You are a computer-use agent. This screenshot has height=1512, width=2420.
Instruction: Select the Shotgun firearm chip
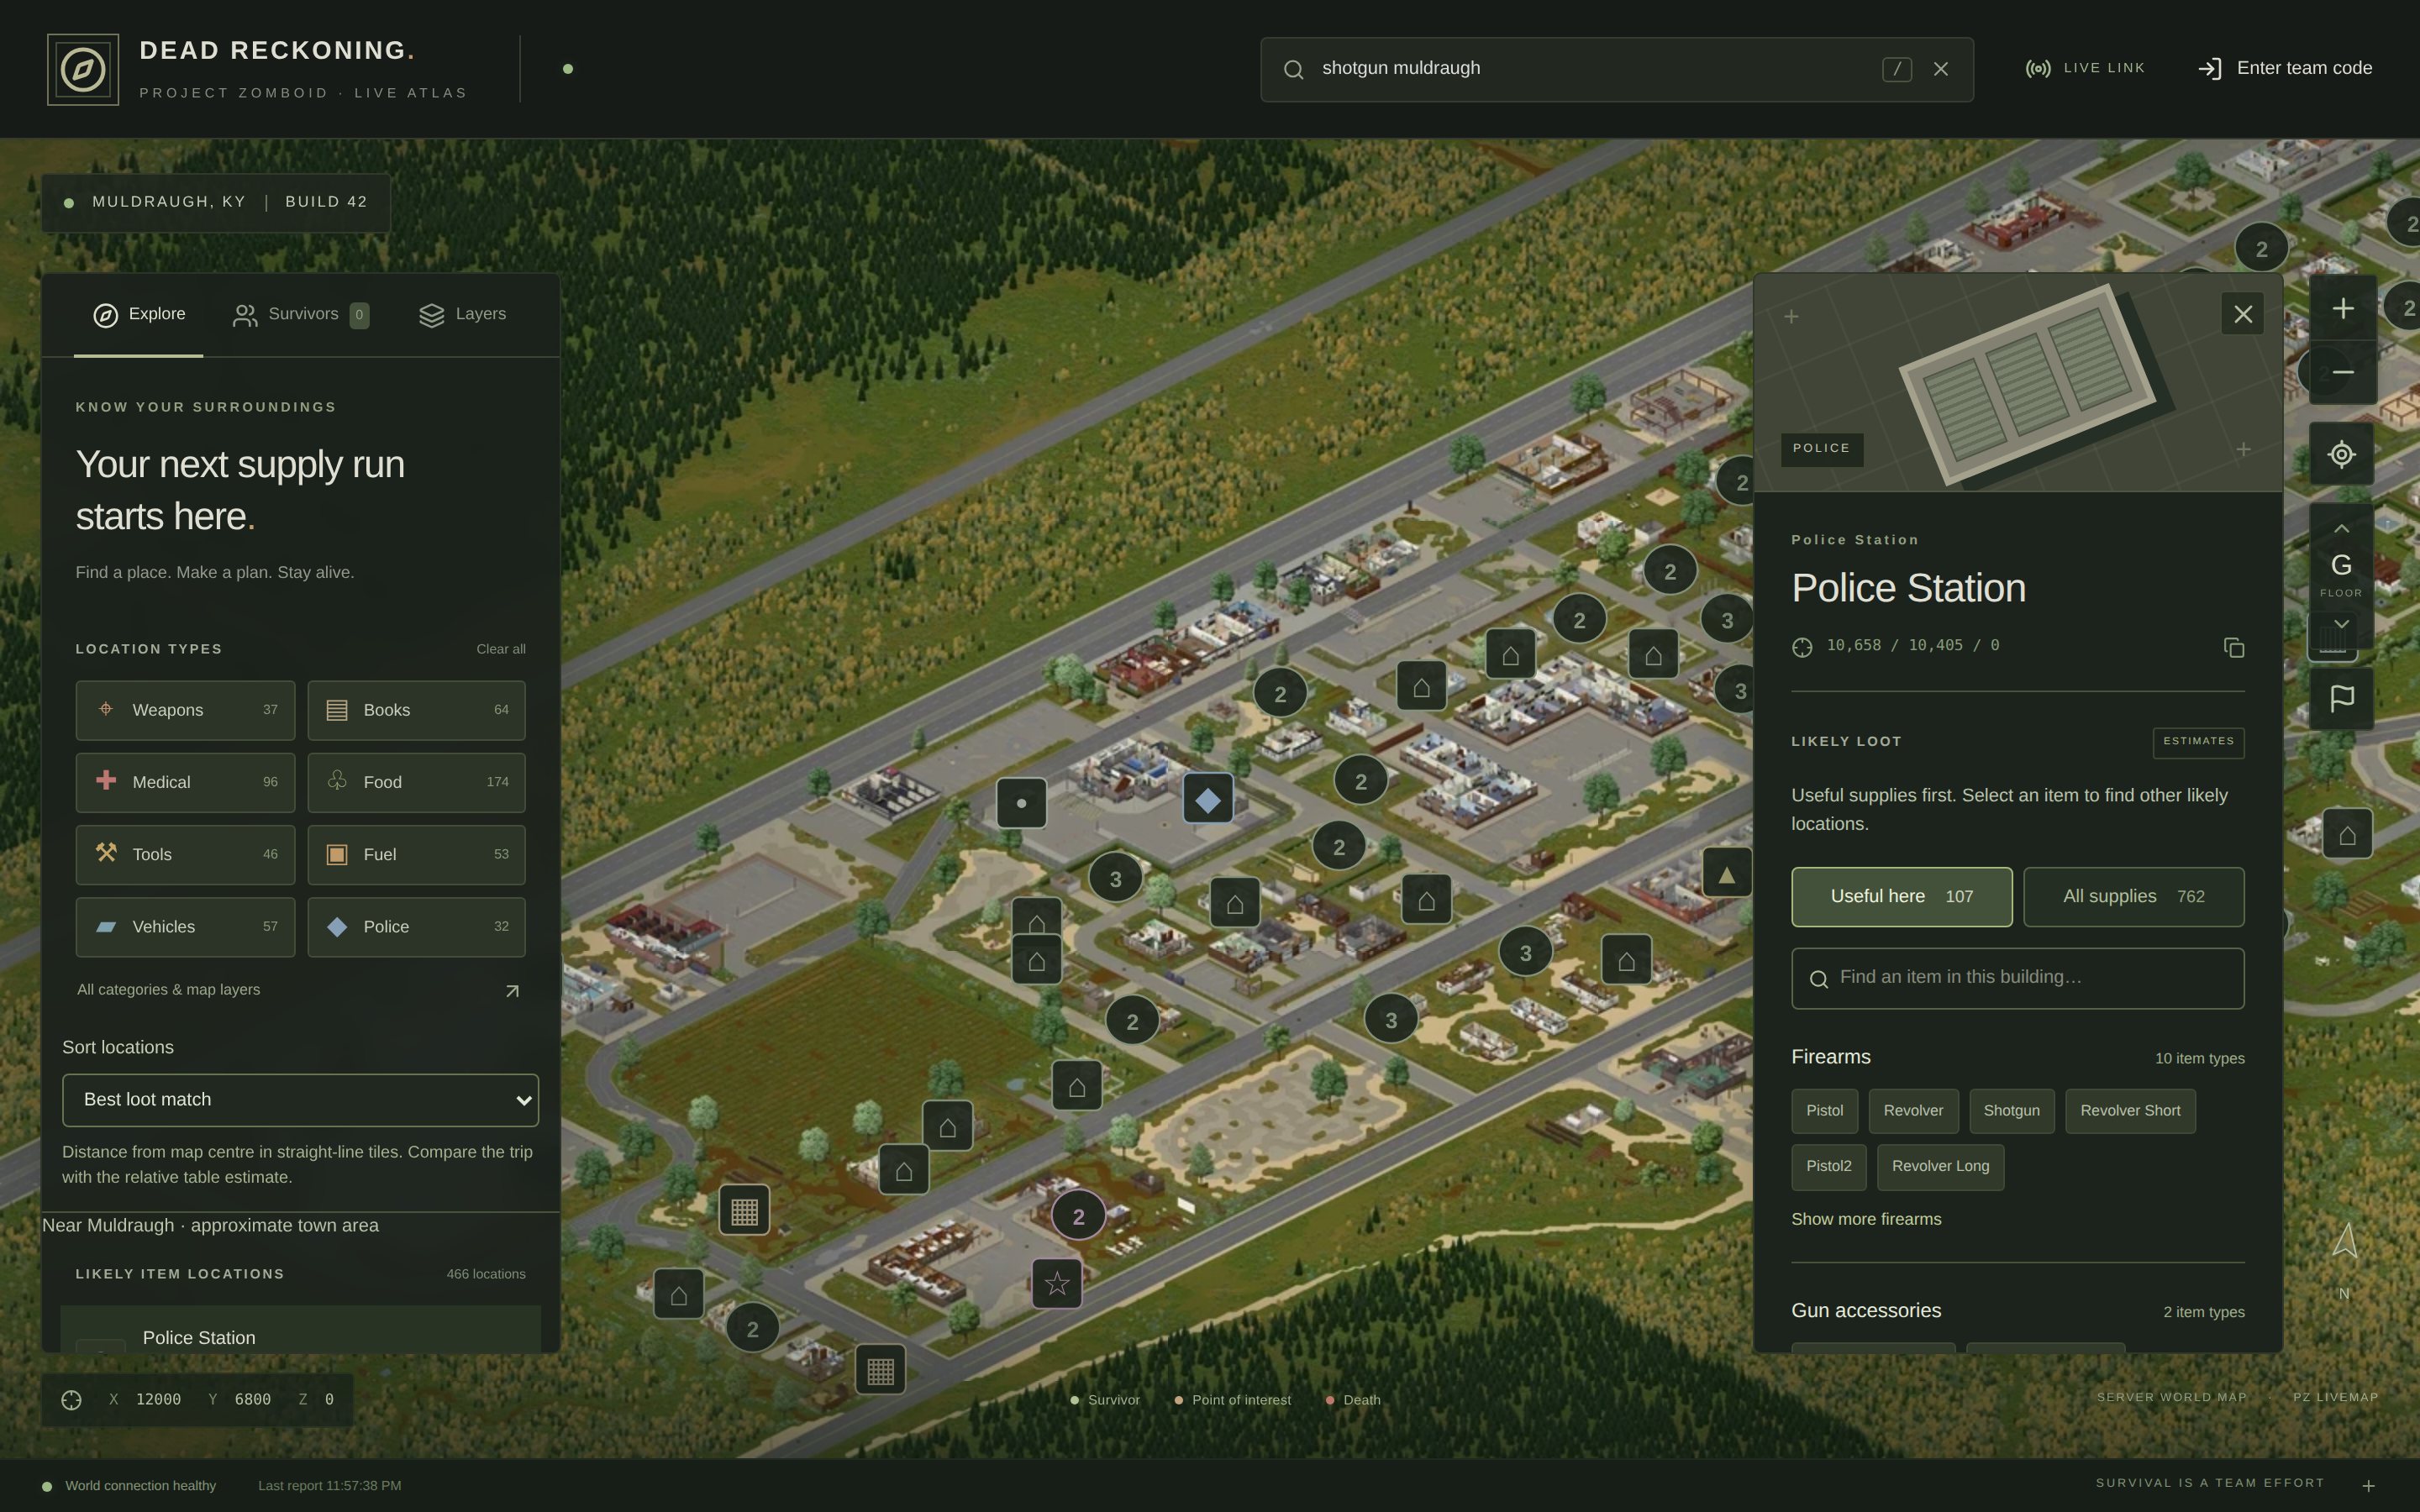[2011, 1111]
